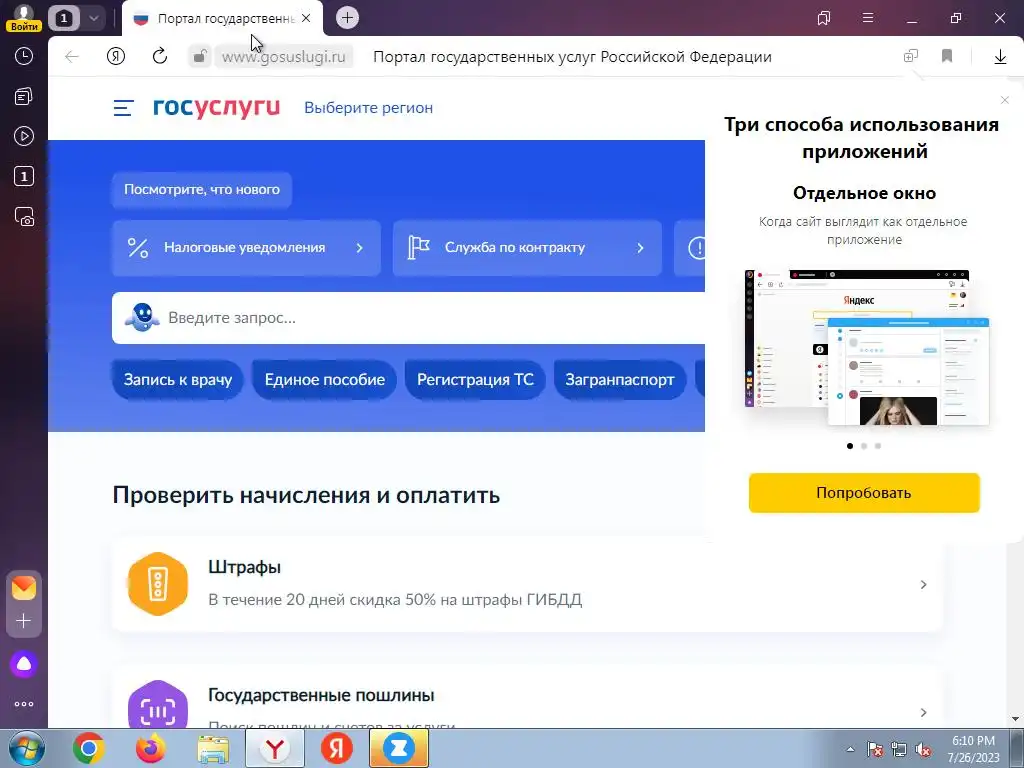The width and height of the screenshot is (1024, 768).
Task: Click the 6:10 PM taskbar clock
Action: click(x=973, y=749)
